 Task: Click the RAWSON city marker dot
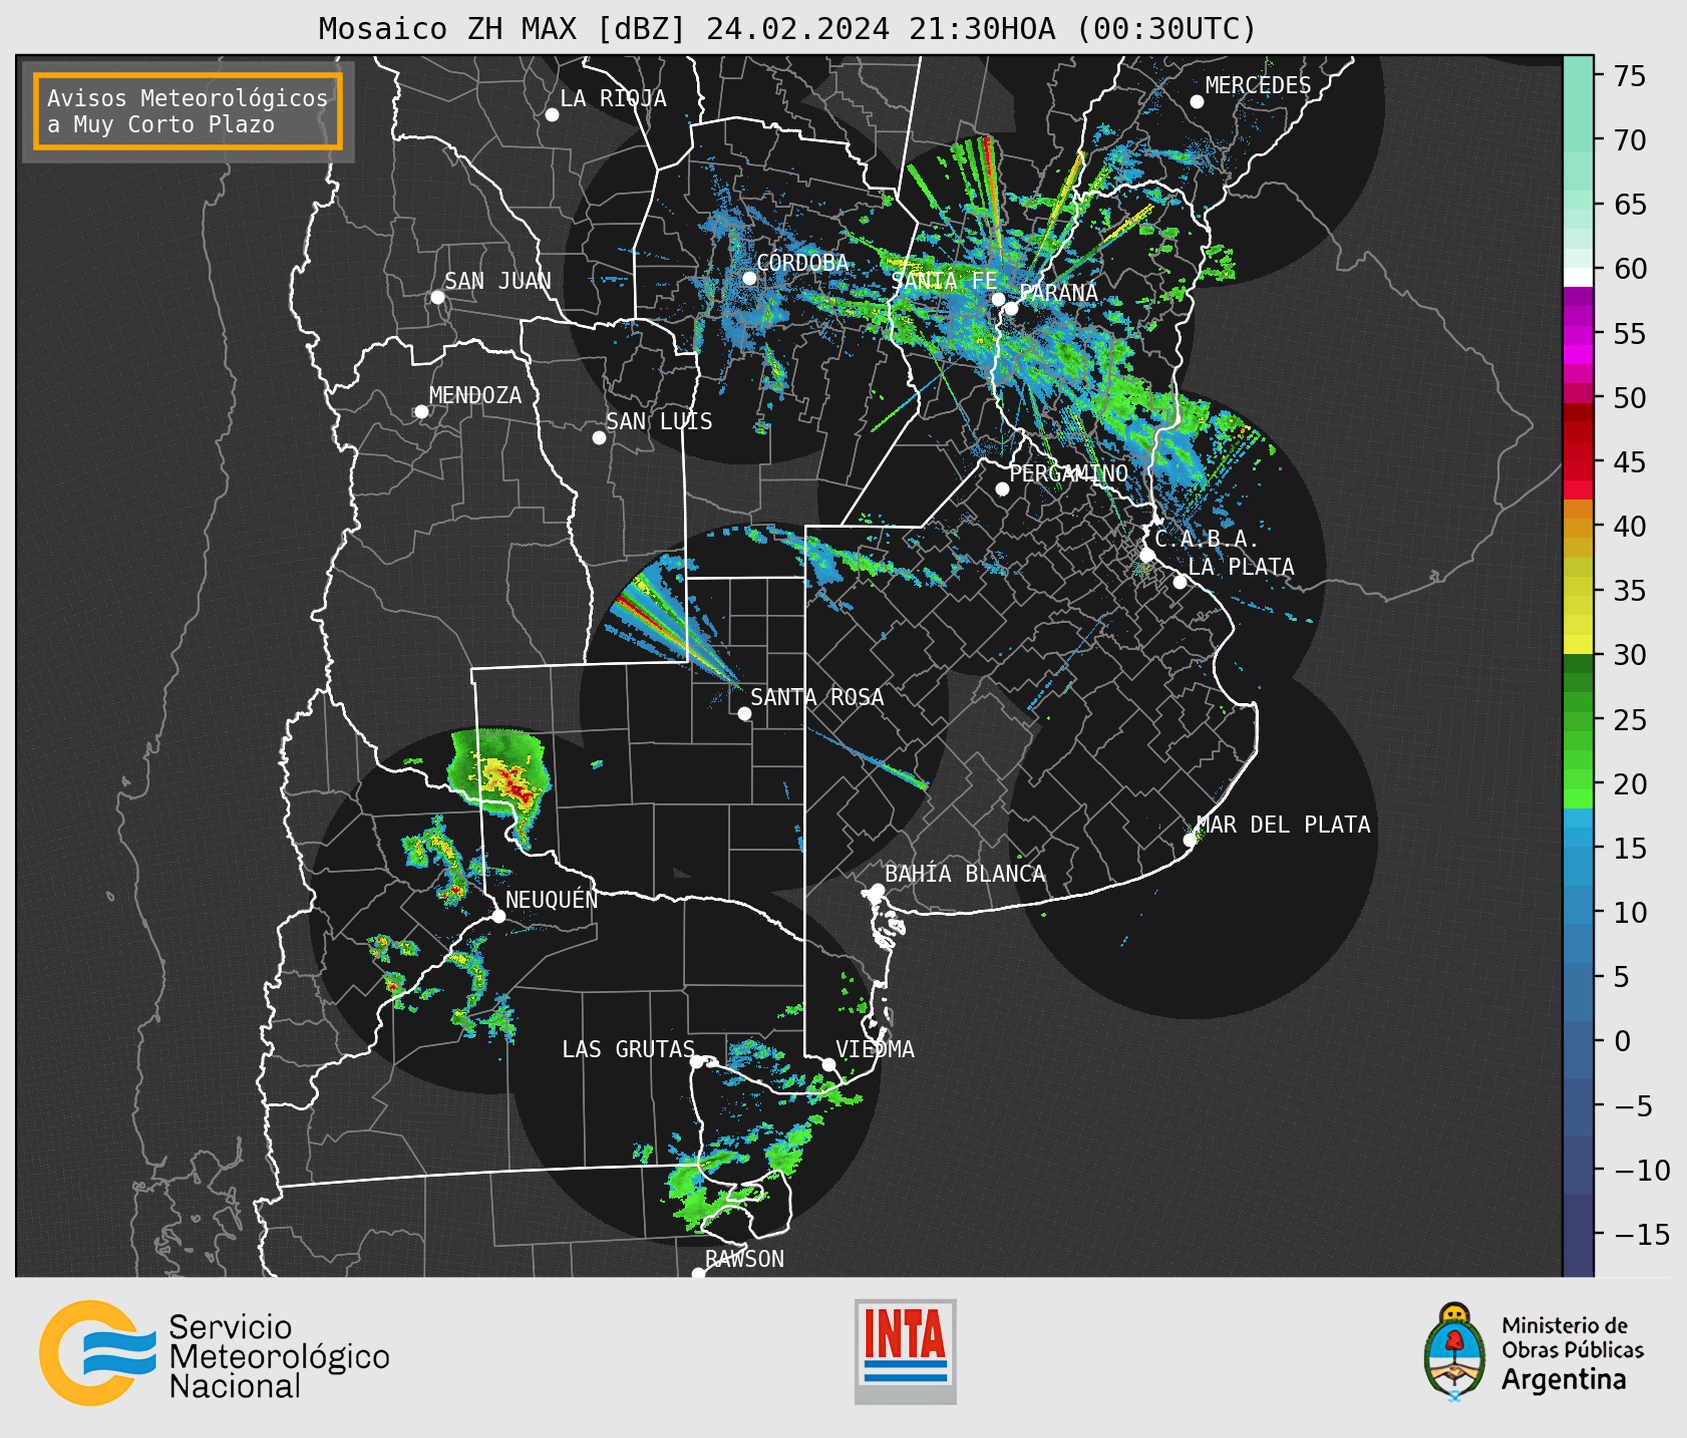click(698, 1273)
